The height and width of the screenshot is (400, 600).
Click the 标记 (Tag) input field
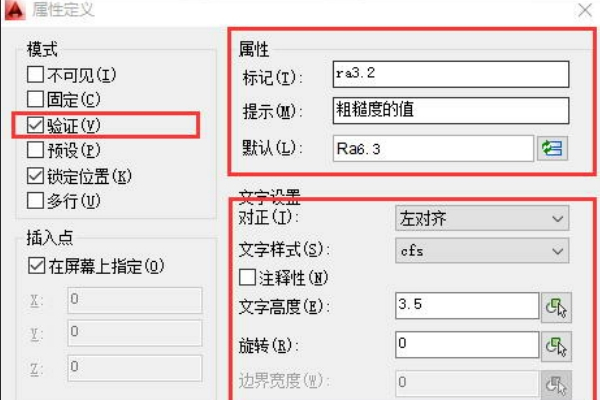pyautogui.click(x=450, y=74)
